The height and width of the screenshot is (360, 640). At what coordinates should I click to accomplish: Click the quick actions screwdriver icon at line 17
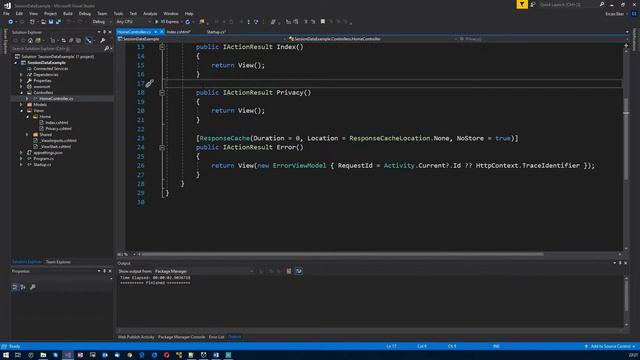149,83
